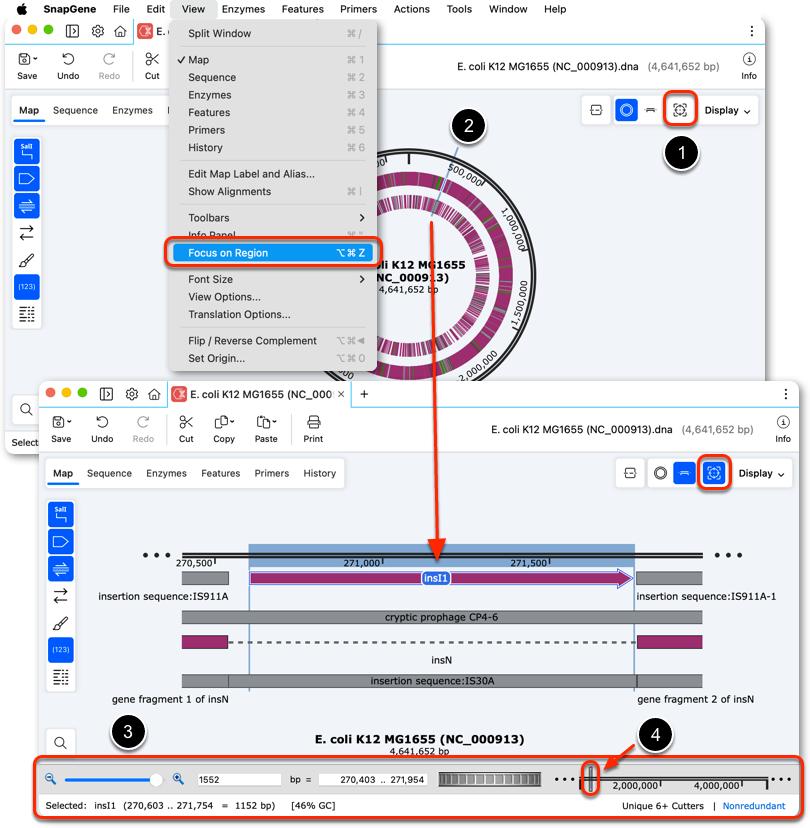Choose Set Origin... menu item
810x828 pixels.
click(x=272, y=358)
